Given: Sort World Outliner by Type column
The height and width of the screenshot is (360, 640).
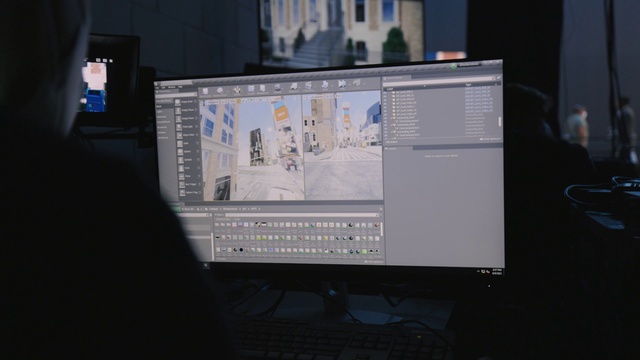Looking at the screenshot, I should pos(469,84).
